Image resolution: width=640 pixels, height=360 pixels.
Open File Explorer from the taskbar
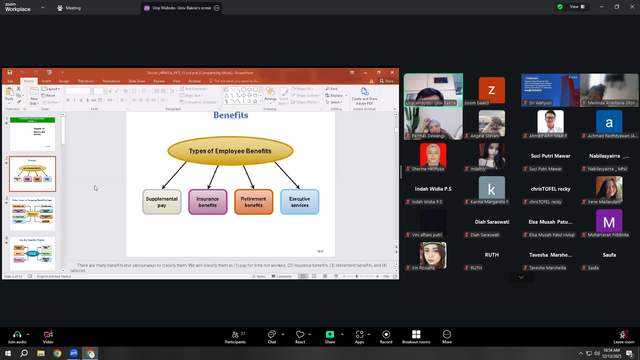(x=41, y=353)
